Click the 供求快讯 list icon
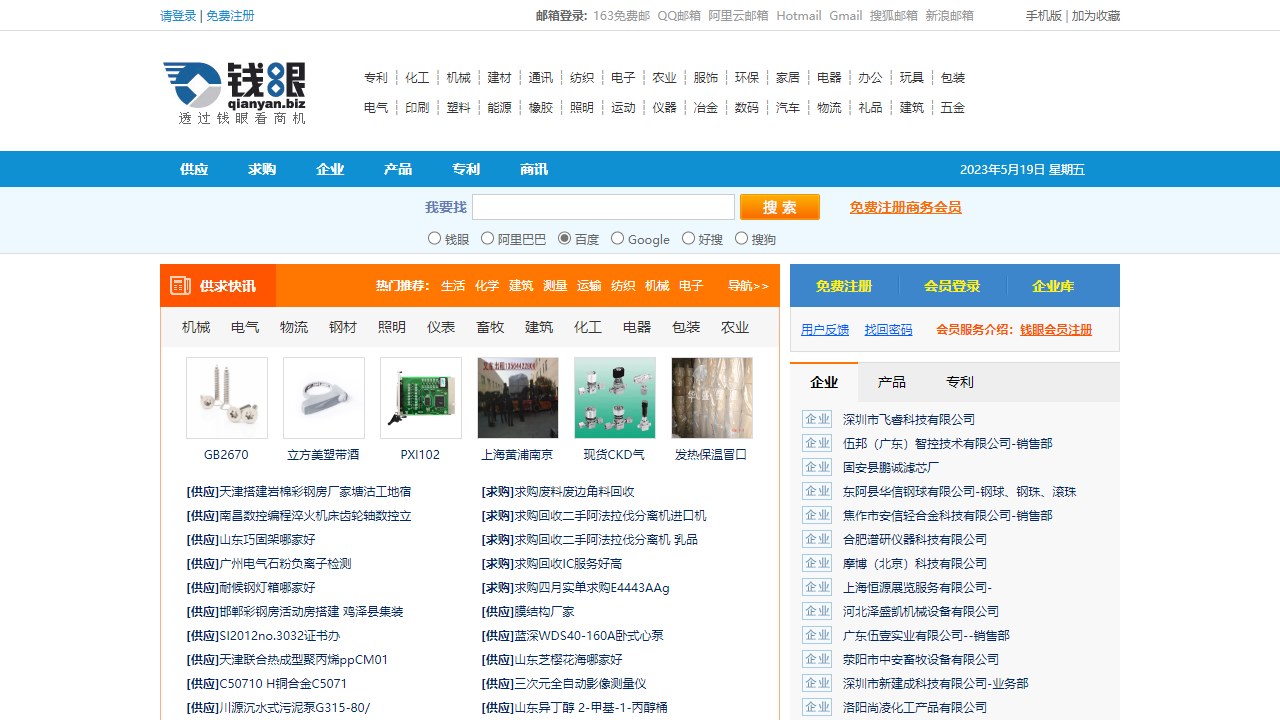This screenshot has height=720, width=1280. coord(180,286)
